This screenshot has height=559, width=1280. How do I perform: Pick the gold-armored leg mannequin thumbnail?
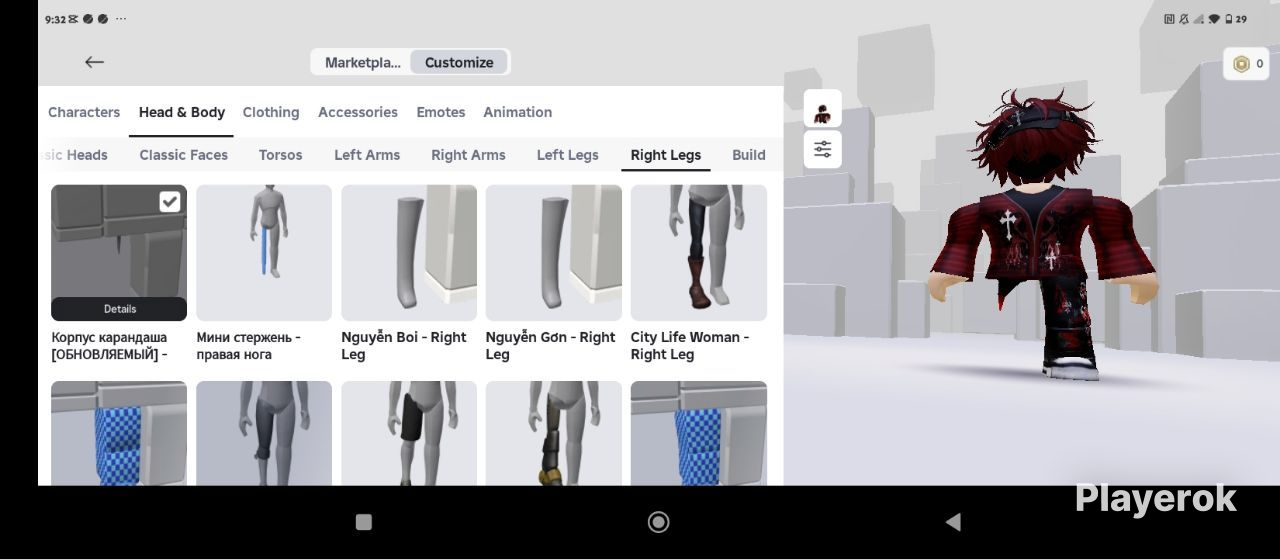554,433
